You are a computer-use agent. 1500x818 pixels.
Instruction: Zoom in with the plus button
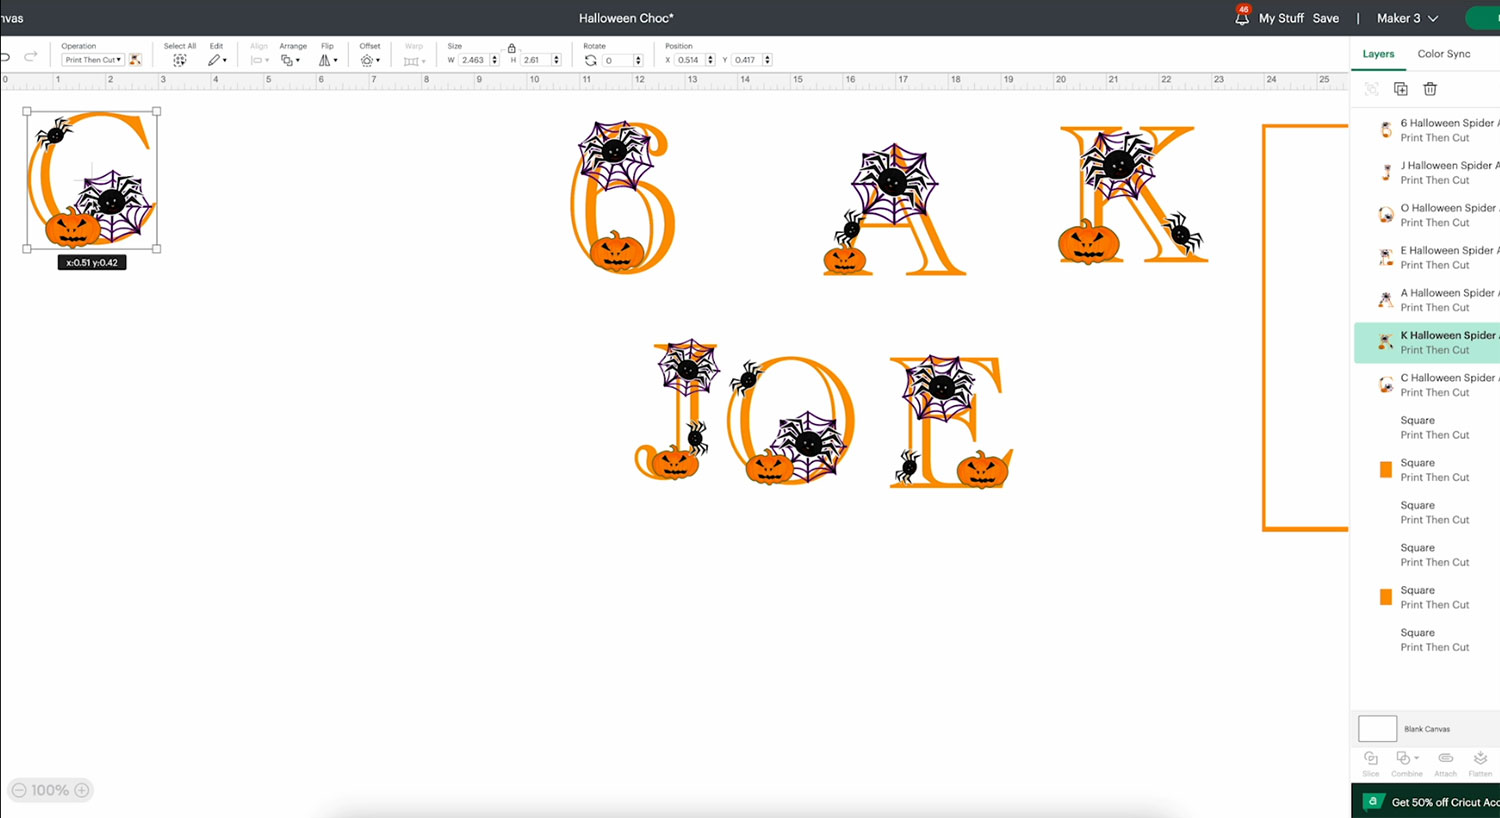click(x=82, y=790)
